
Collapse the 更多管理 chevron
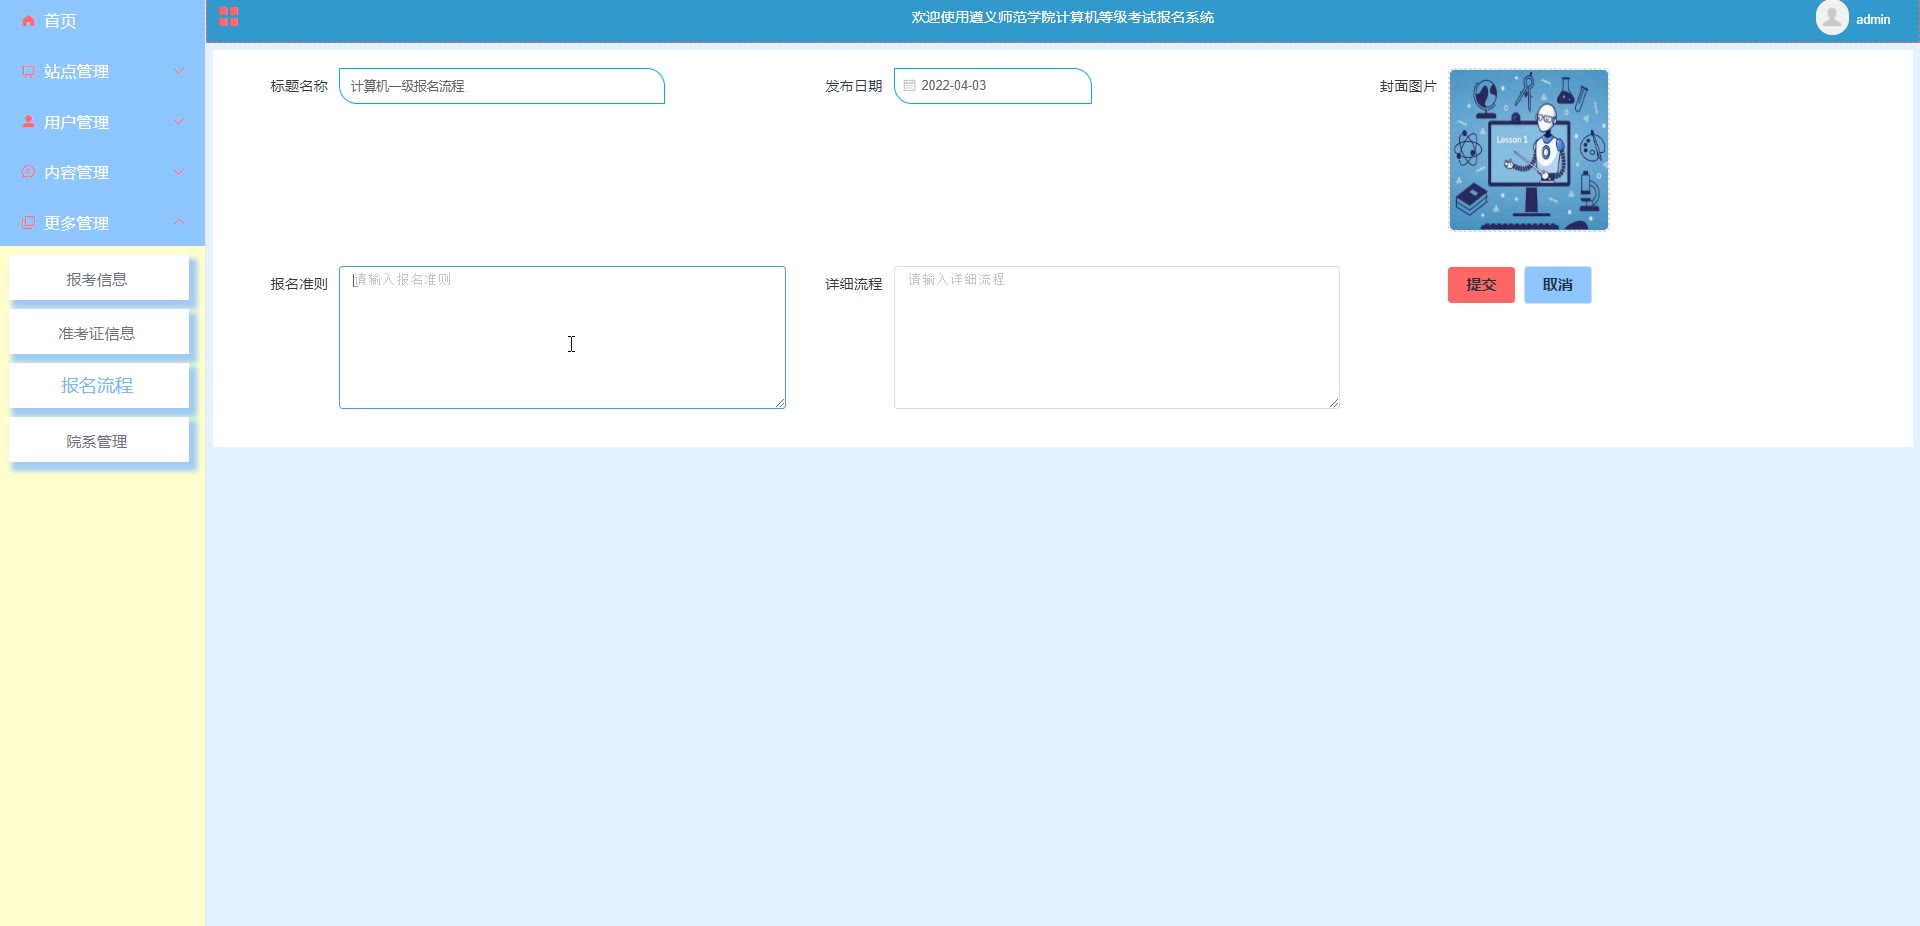(179, 222)
